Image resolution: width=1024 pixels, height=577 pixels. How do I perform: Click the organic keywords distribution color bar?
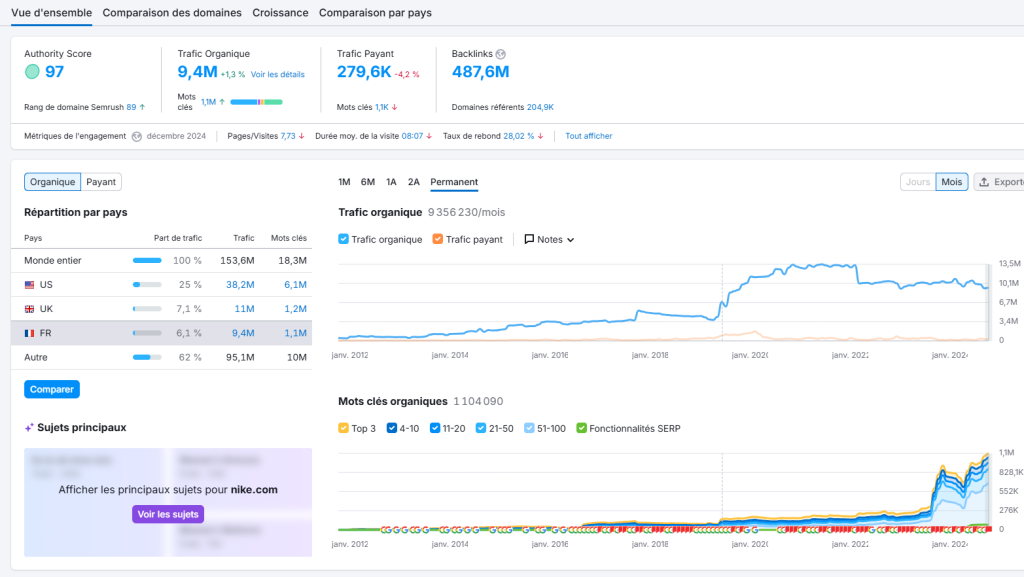256,102
